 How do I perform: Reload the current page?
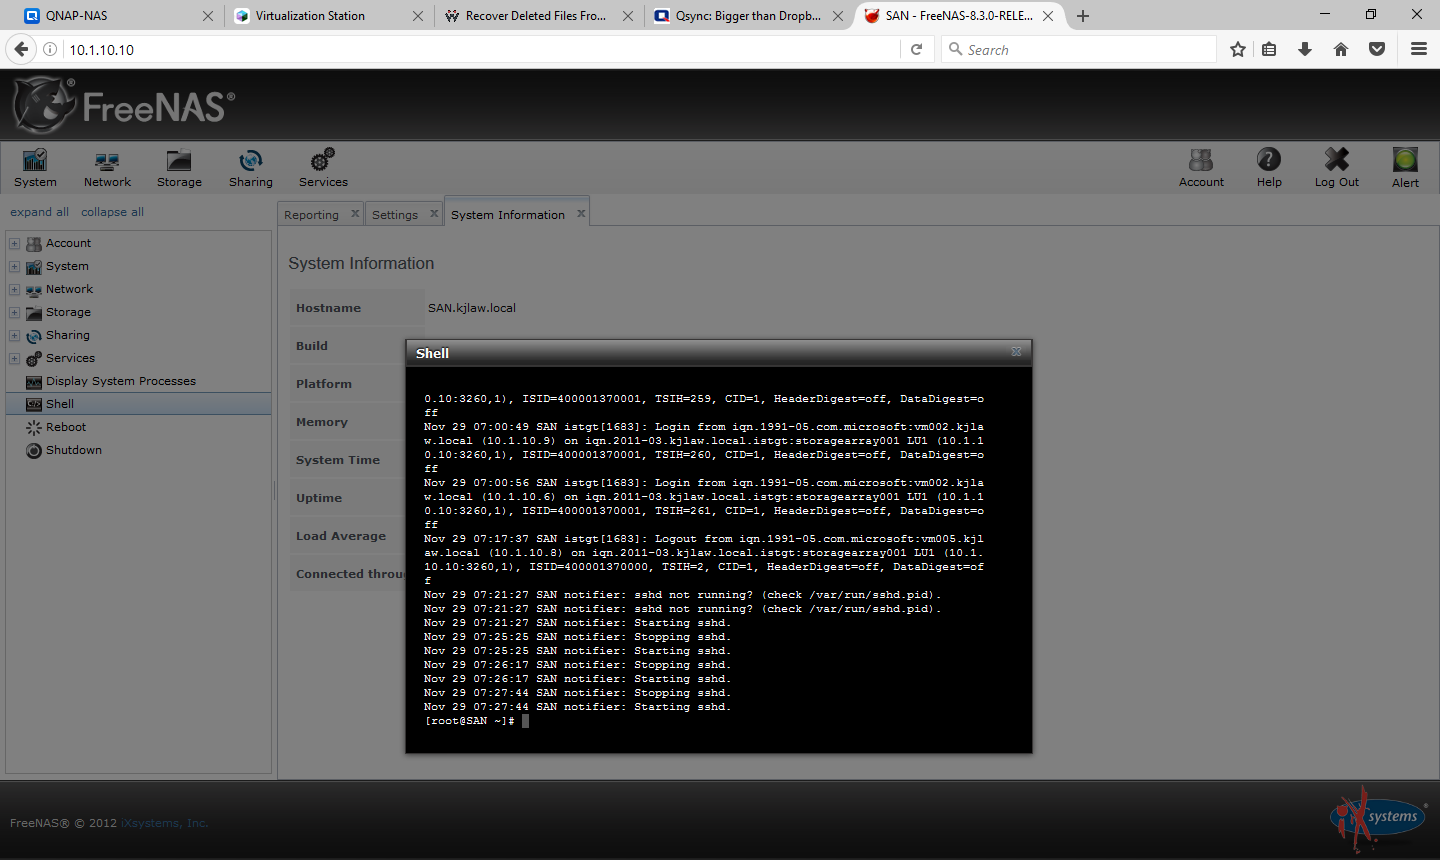pos(916,49)
